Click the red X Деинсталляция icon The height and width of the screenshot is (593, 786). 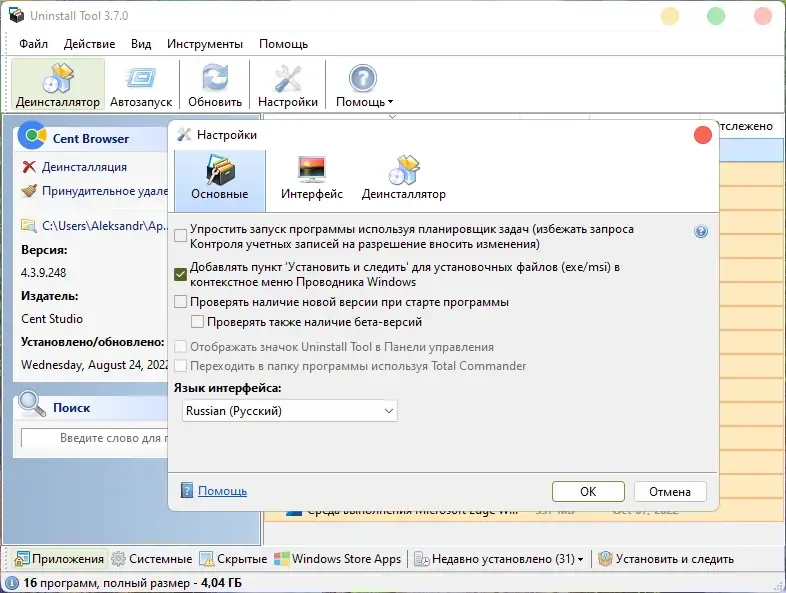pos(29,167)
